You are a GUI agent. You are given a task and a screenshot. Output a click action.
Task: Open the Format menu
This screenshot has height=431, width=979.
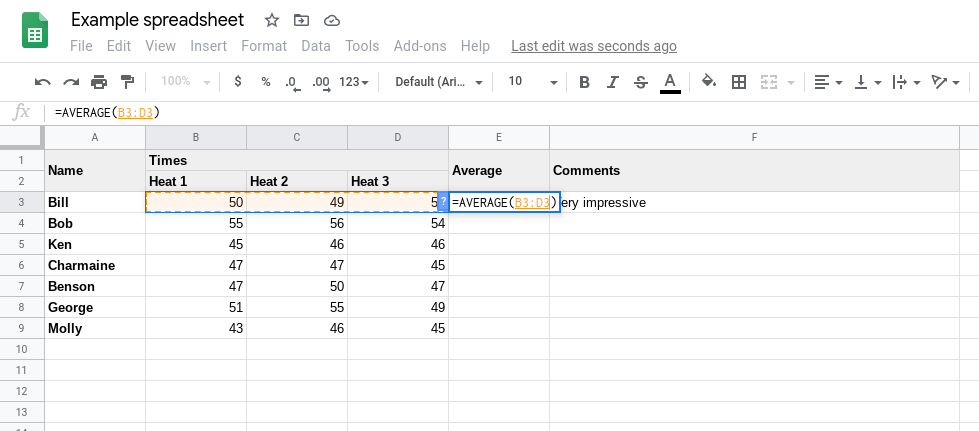[x=264, y=46]
